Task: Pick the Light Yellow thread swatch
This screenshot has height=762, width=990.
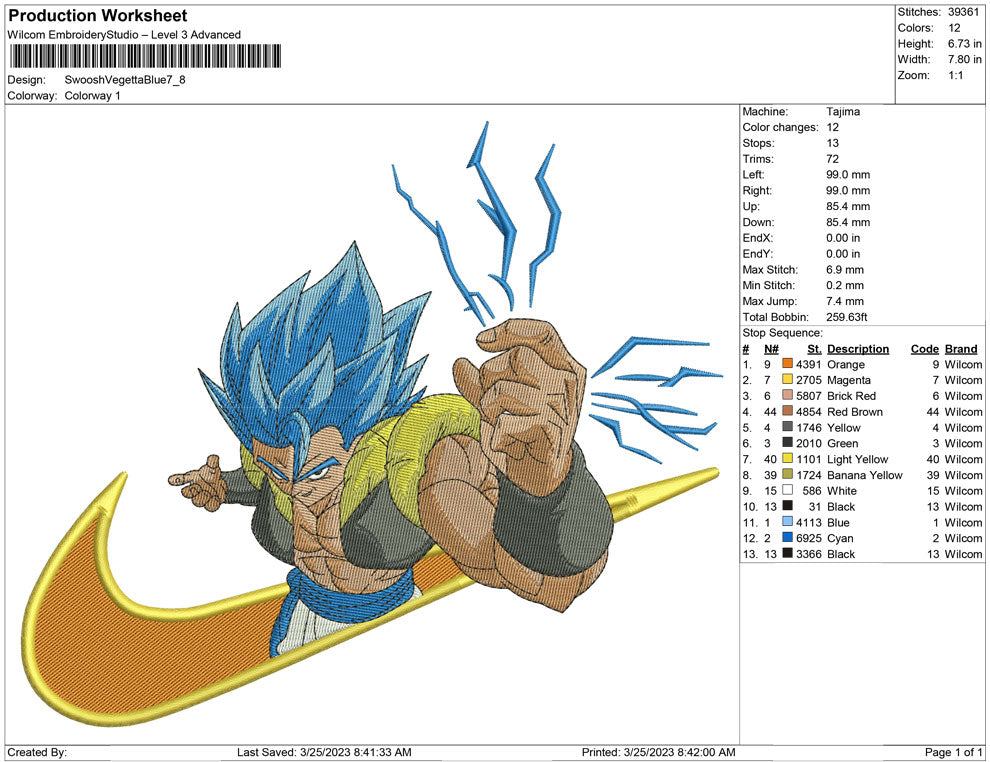Action: click(787, 459)
